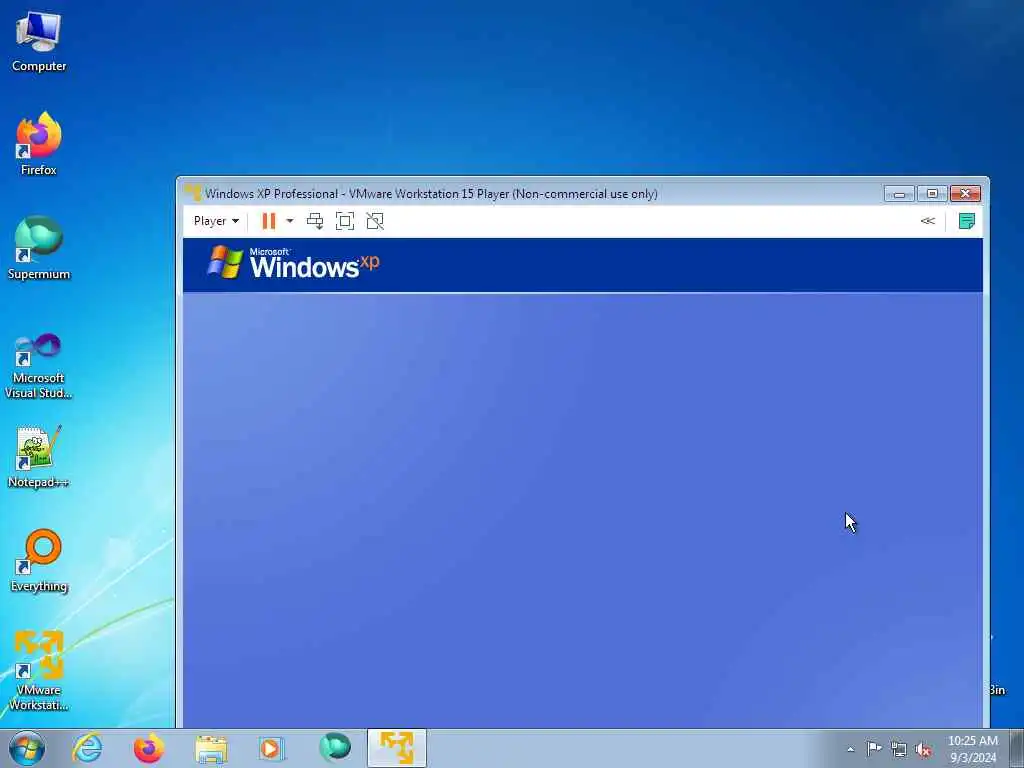This screenshot has height=768, width=1024.
Task: Send Ctrl+Alt+Del to the virtual machine
Action: point(315,221)
